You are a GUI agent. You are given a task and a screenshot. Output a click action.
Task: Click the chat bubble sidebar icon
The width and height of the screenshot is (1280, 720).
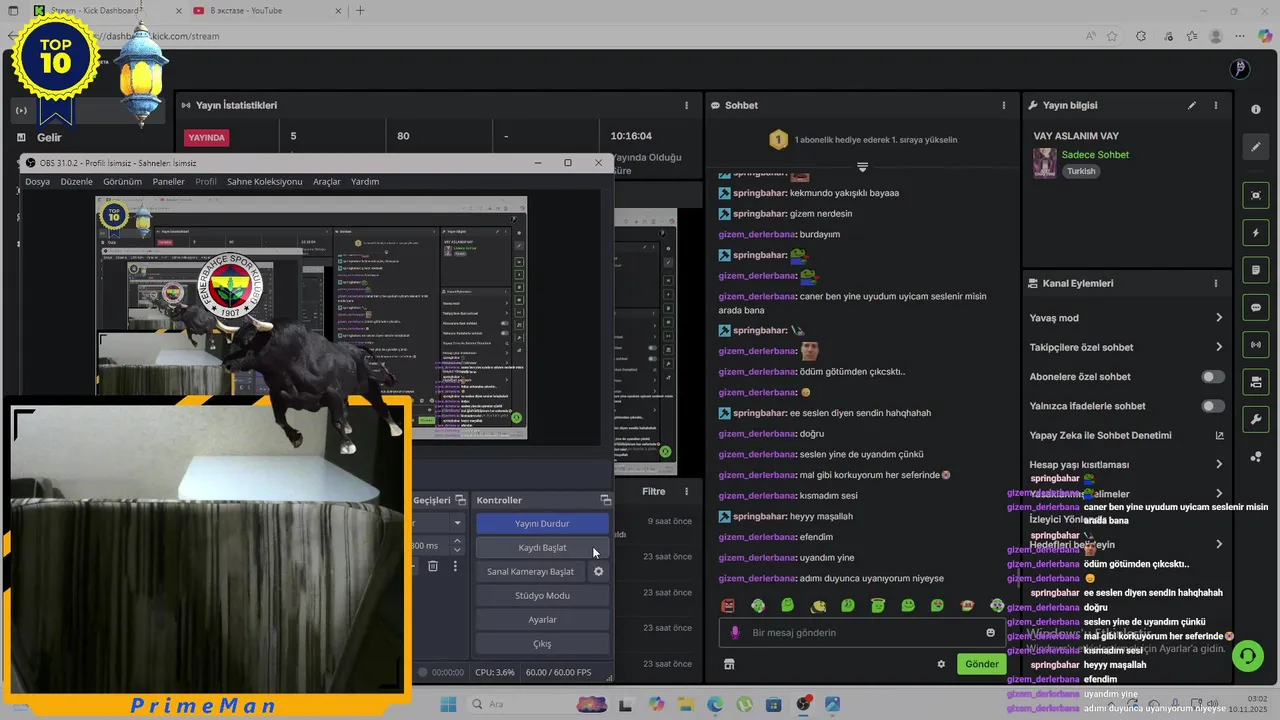[1256, 308]
